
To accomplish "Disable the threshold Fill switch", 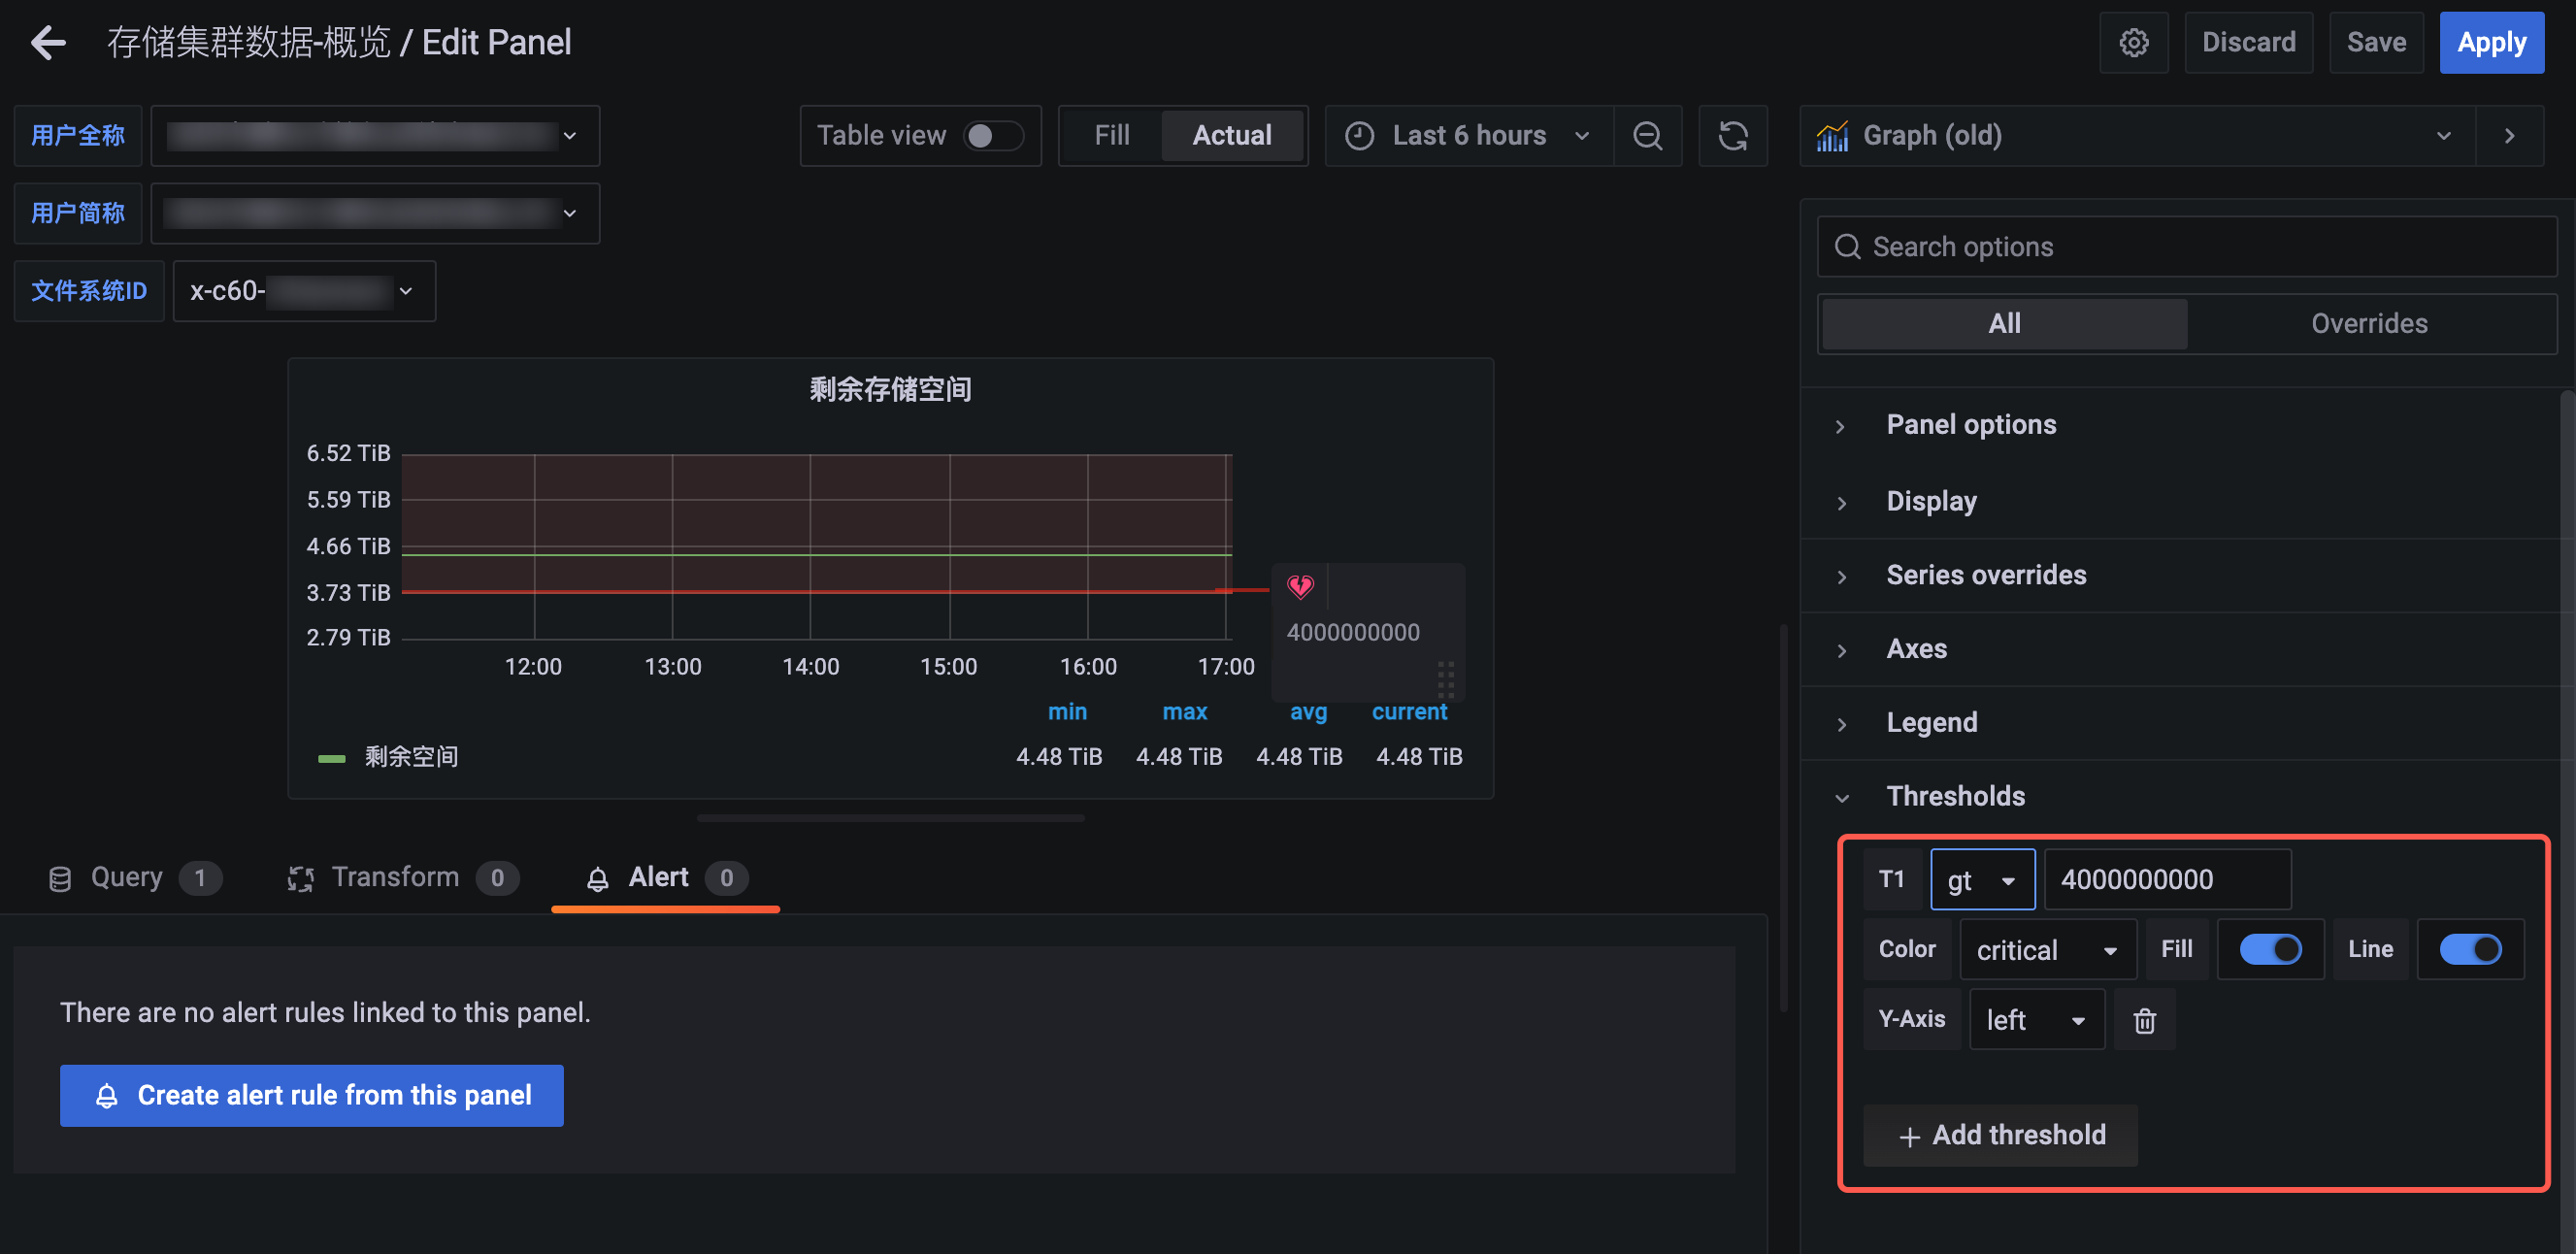I will point(2270,949).
